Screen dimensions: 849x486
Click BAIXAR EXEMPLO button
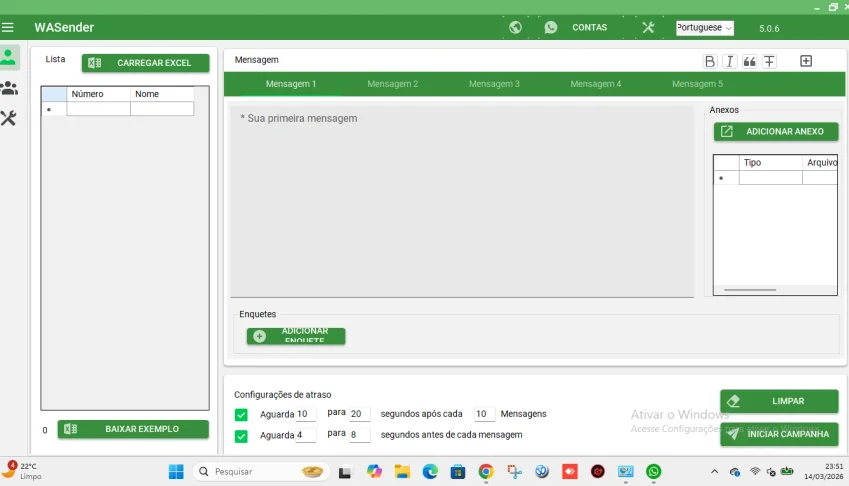pyautogui.click(x=133, y=429)
